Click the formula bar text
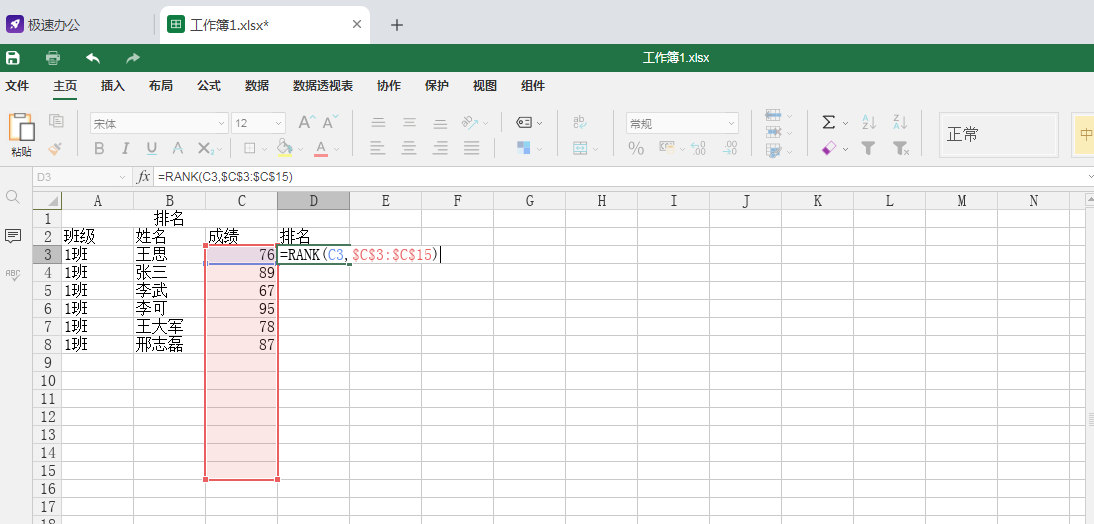 click(225, 177)
